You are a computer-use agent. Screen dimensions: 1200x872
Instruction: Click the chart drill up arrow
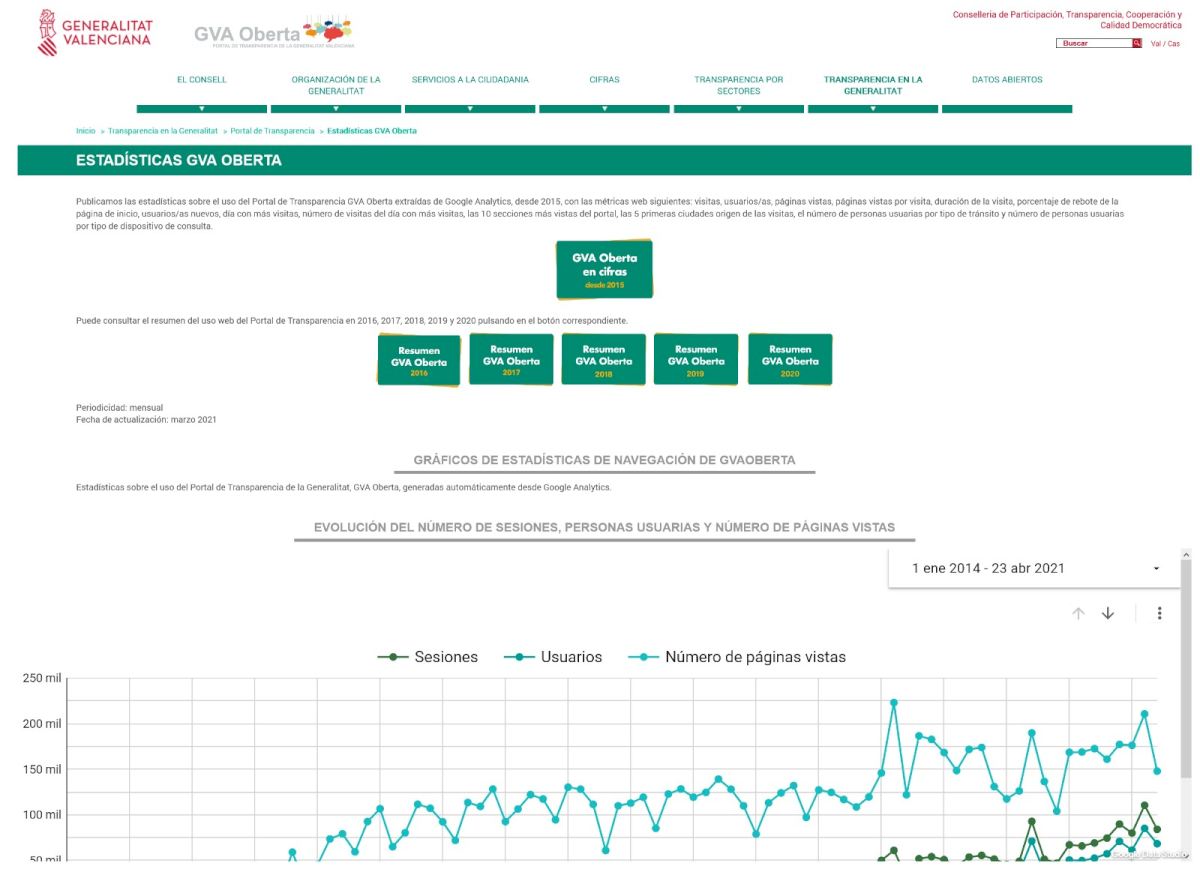[x=1078, y=613]
